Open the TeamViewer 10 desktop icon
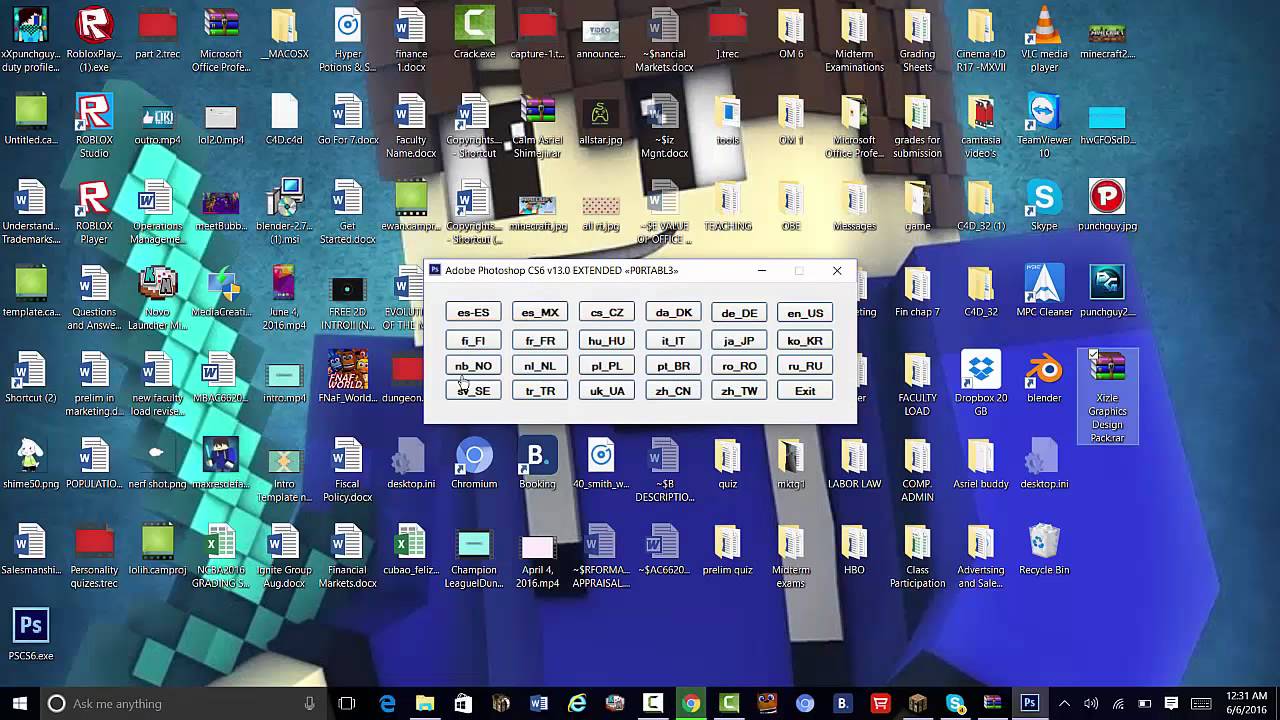 click(x=1044, y=126)
